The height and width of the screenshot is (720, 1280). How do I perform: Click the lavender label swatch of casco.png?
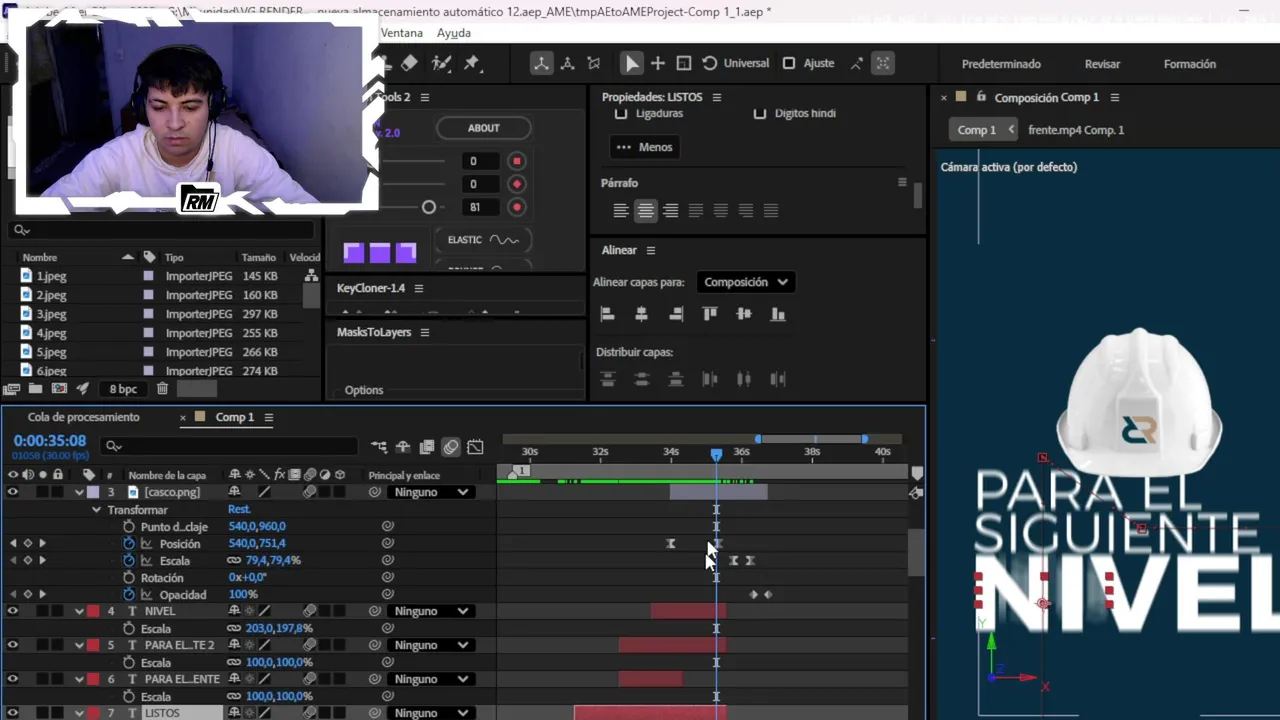[93, 492]
